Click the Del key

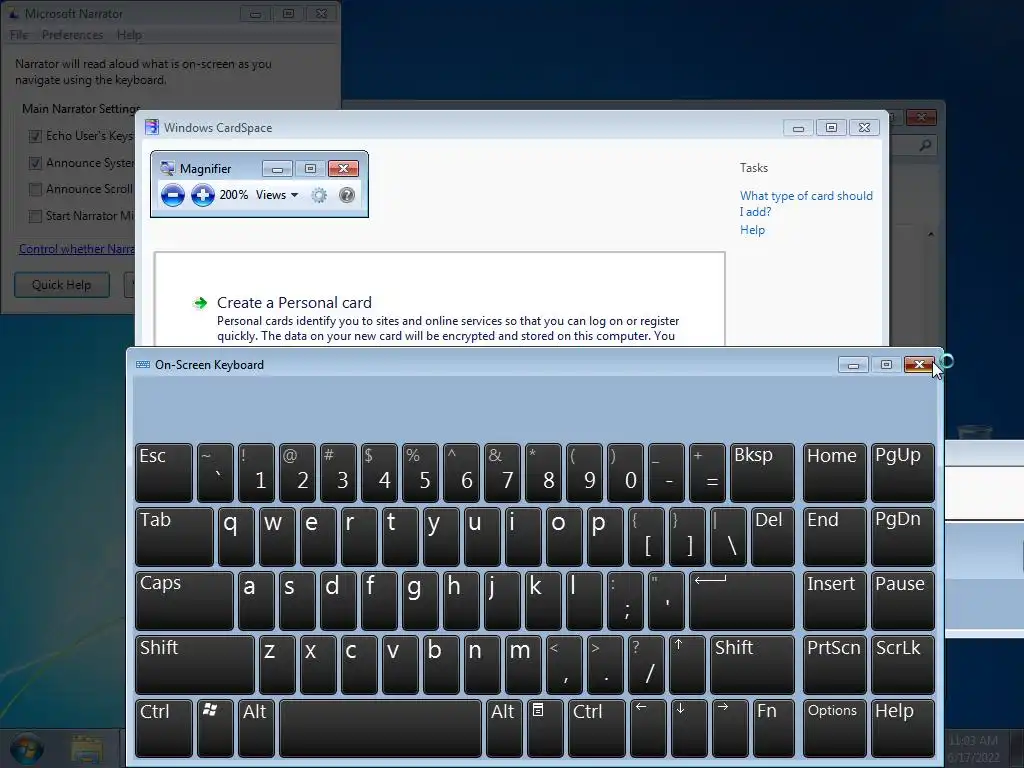[x=773, y=536]
